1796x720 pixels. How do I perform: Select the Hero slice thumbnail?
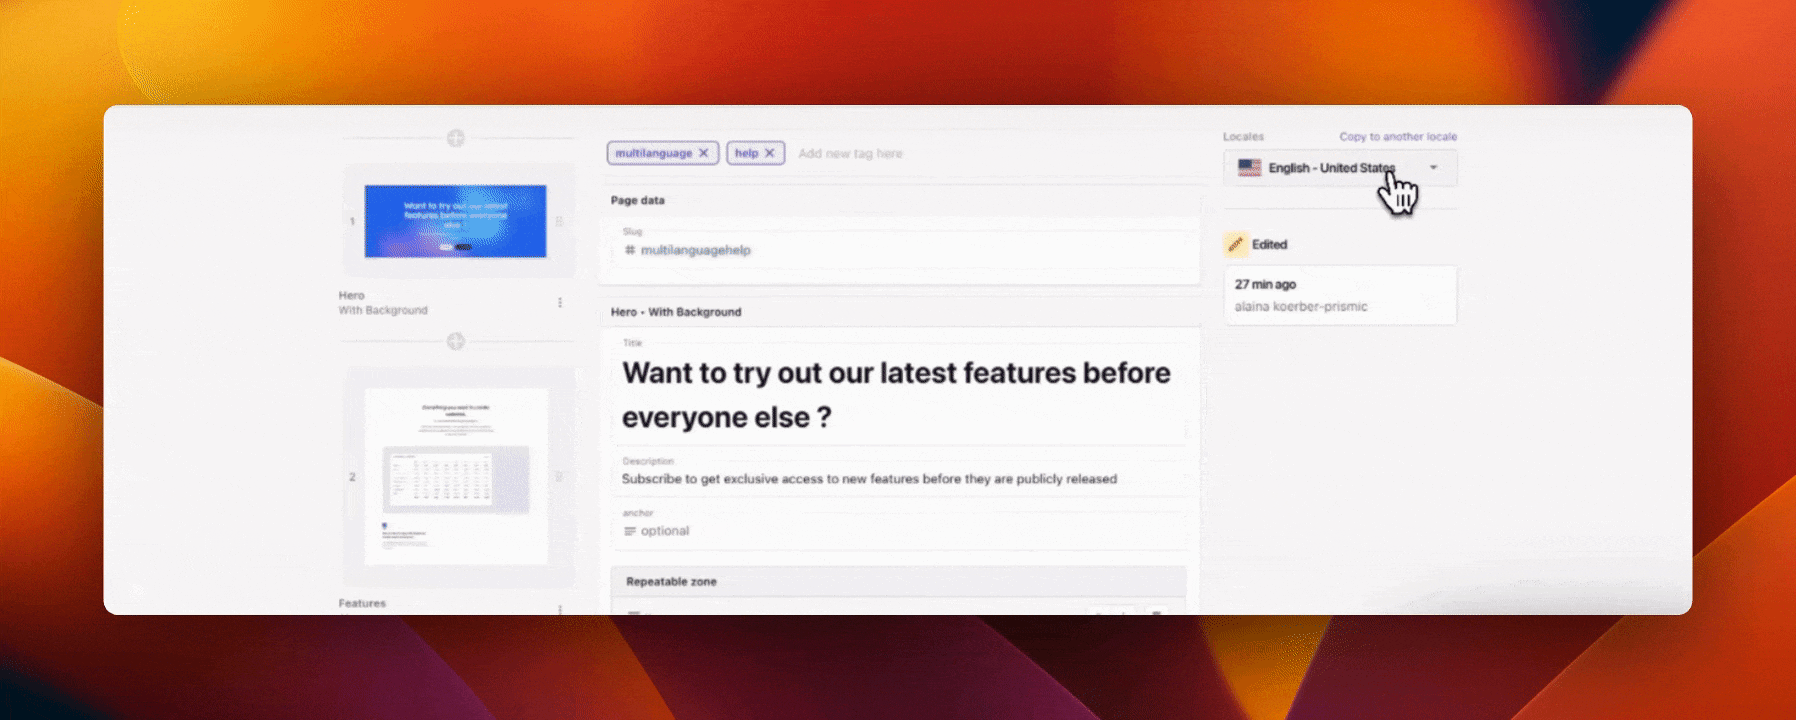[455, 221]
